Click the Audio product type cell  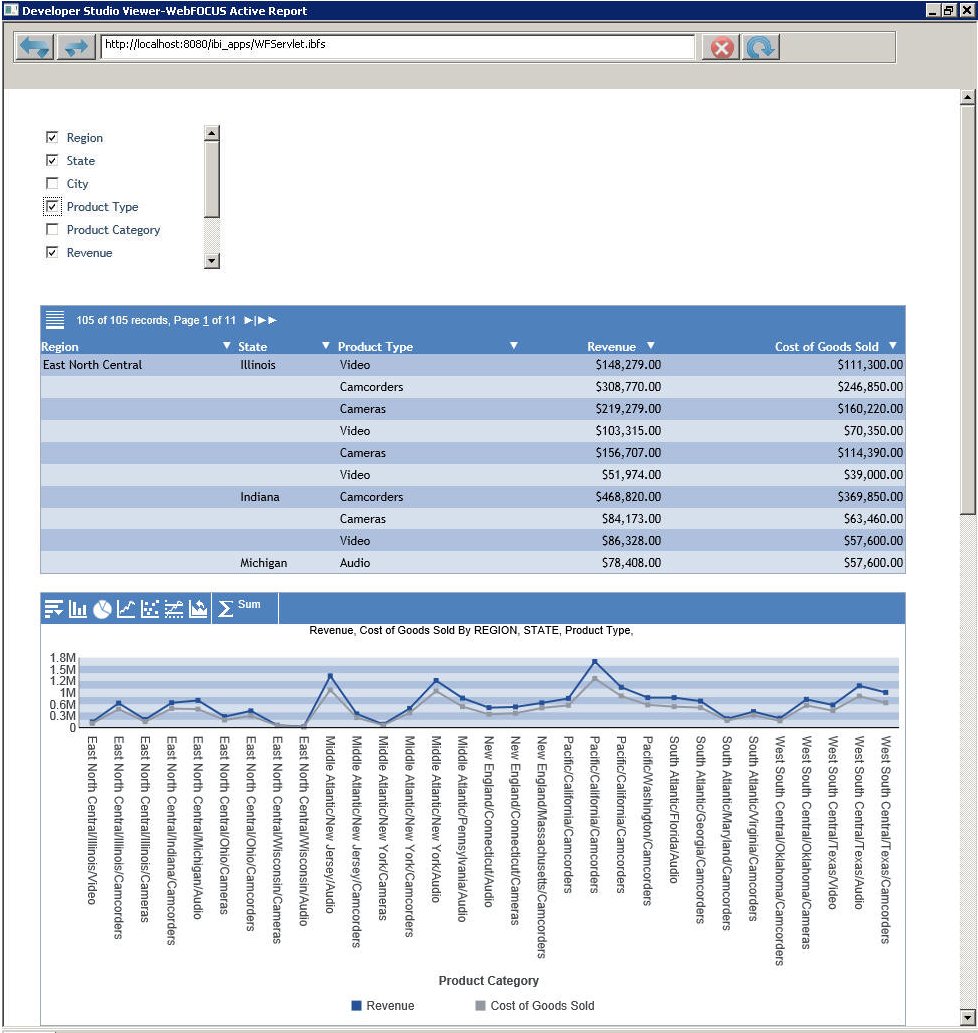click(355, 563)
